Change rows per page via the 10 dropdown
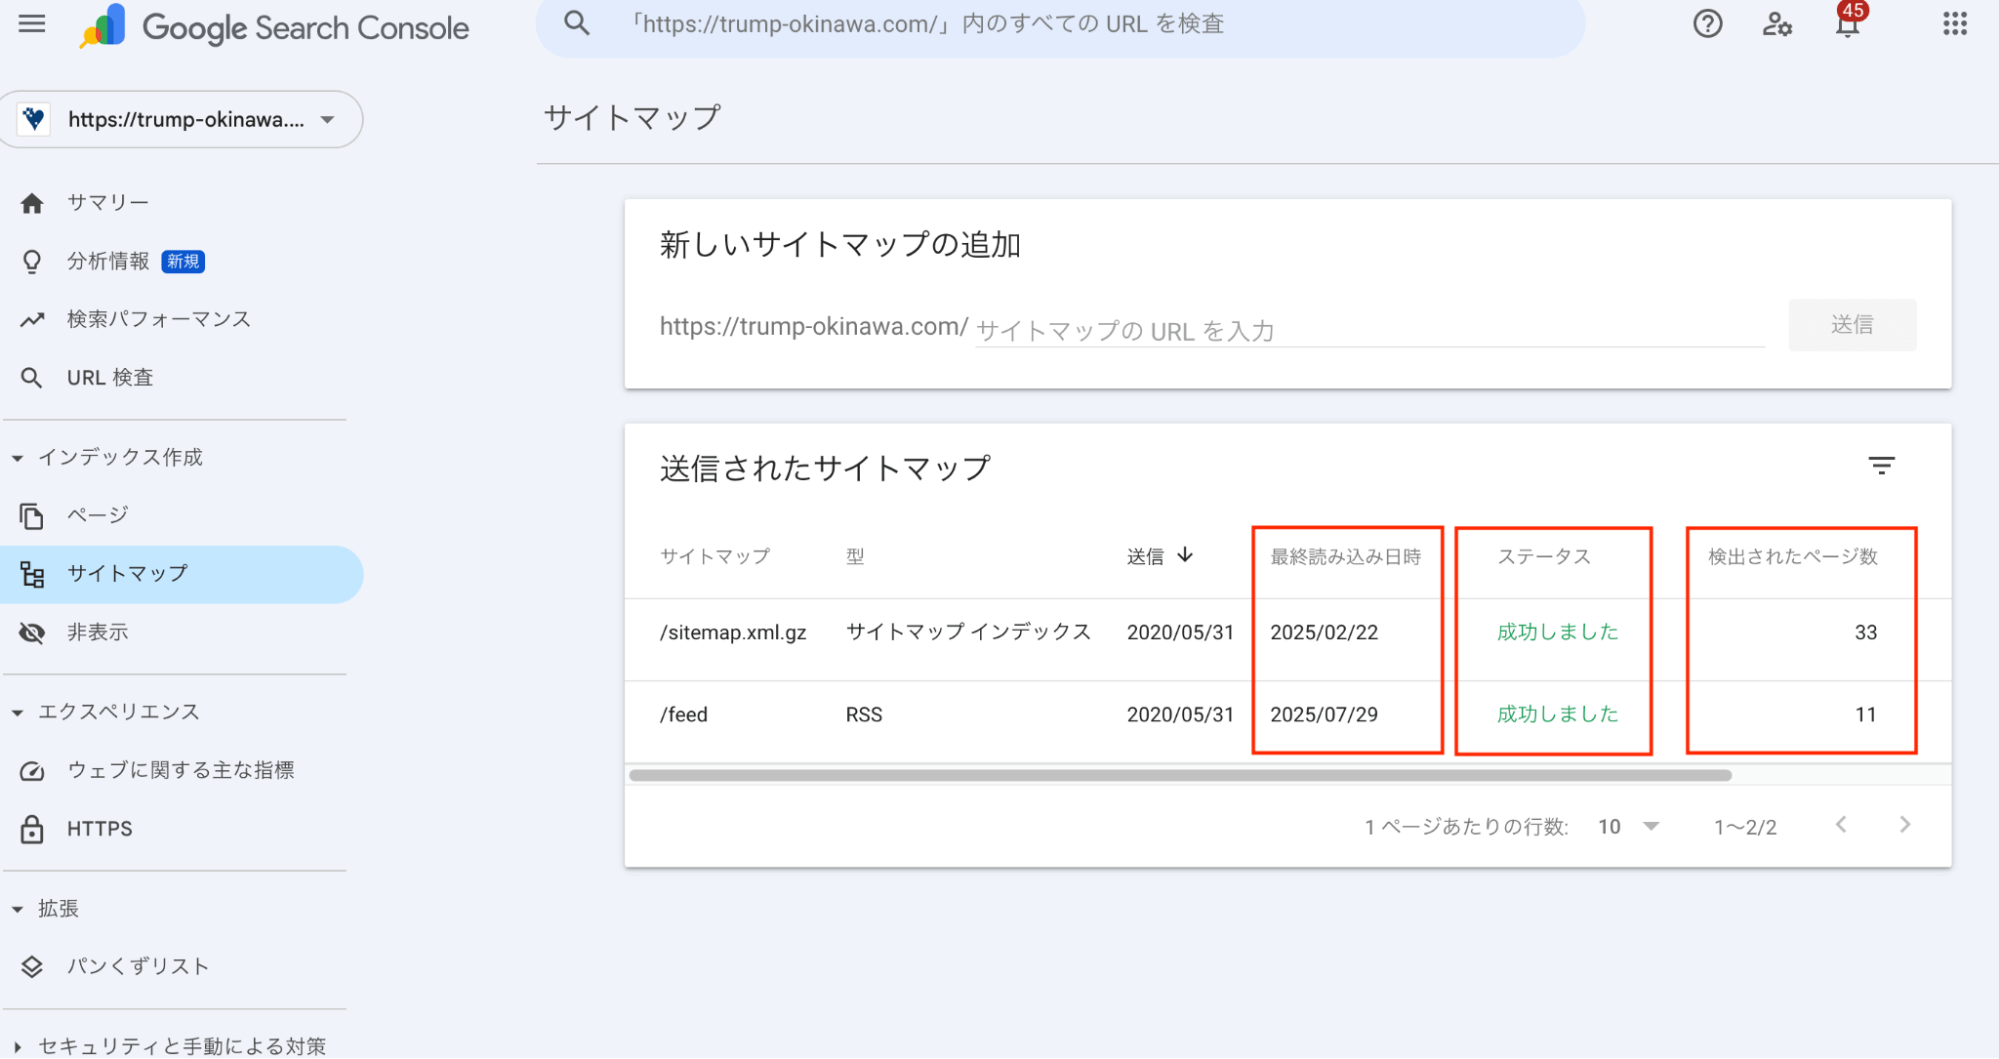 [x=1627, y=826]
